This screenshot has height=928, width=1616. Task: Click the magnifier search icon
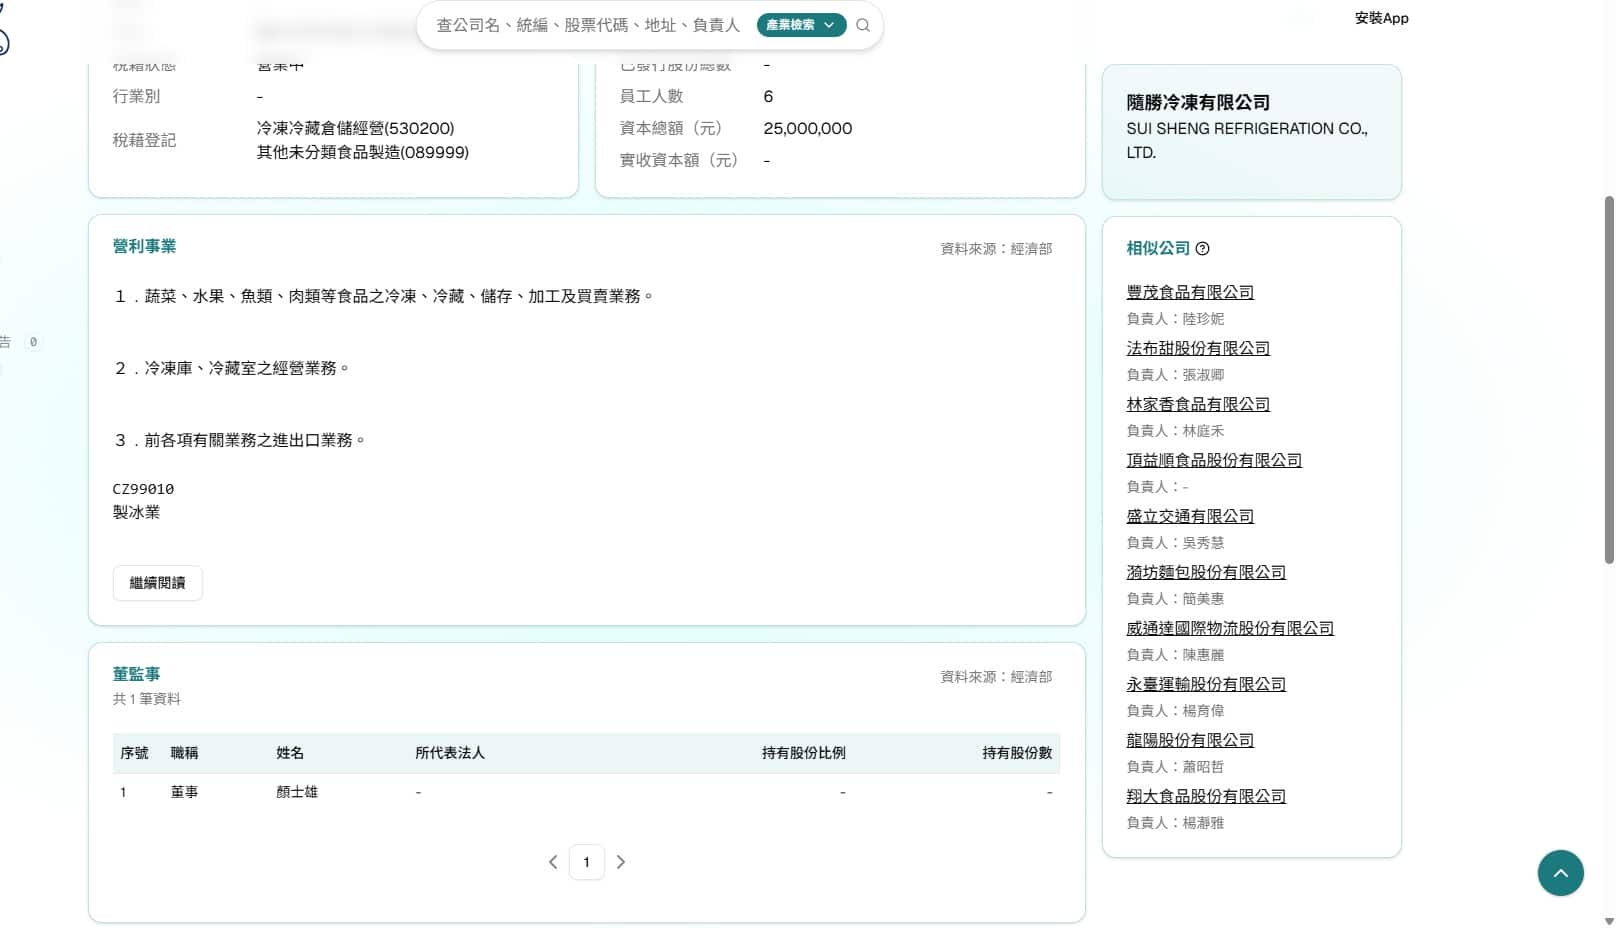click(x=863, y=25)
